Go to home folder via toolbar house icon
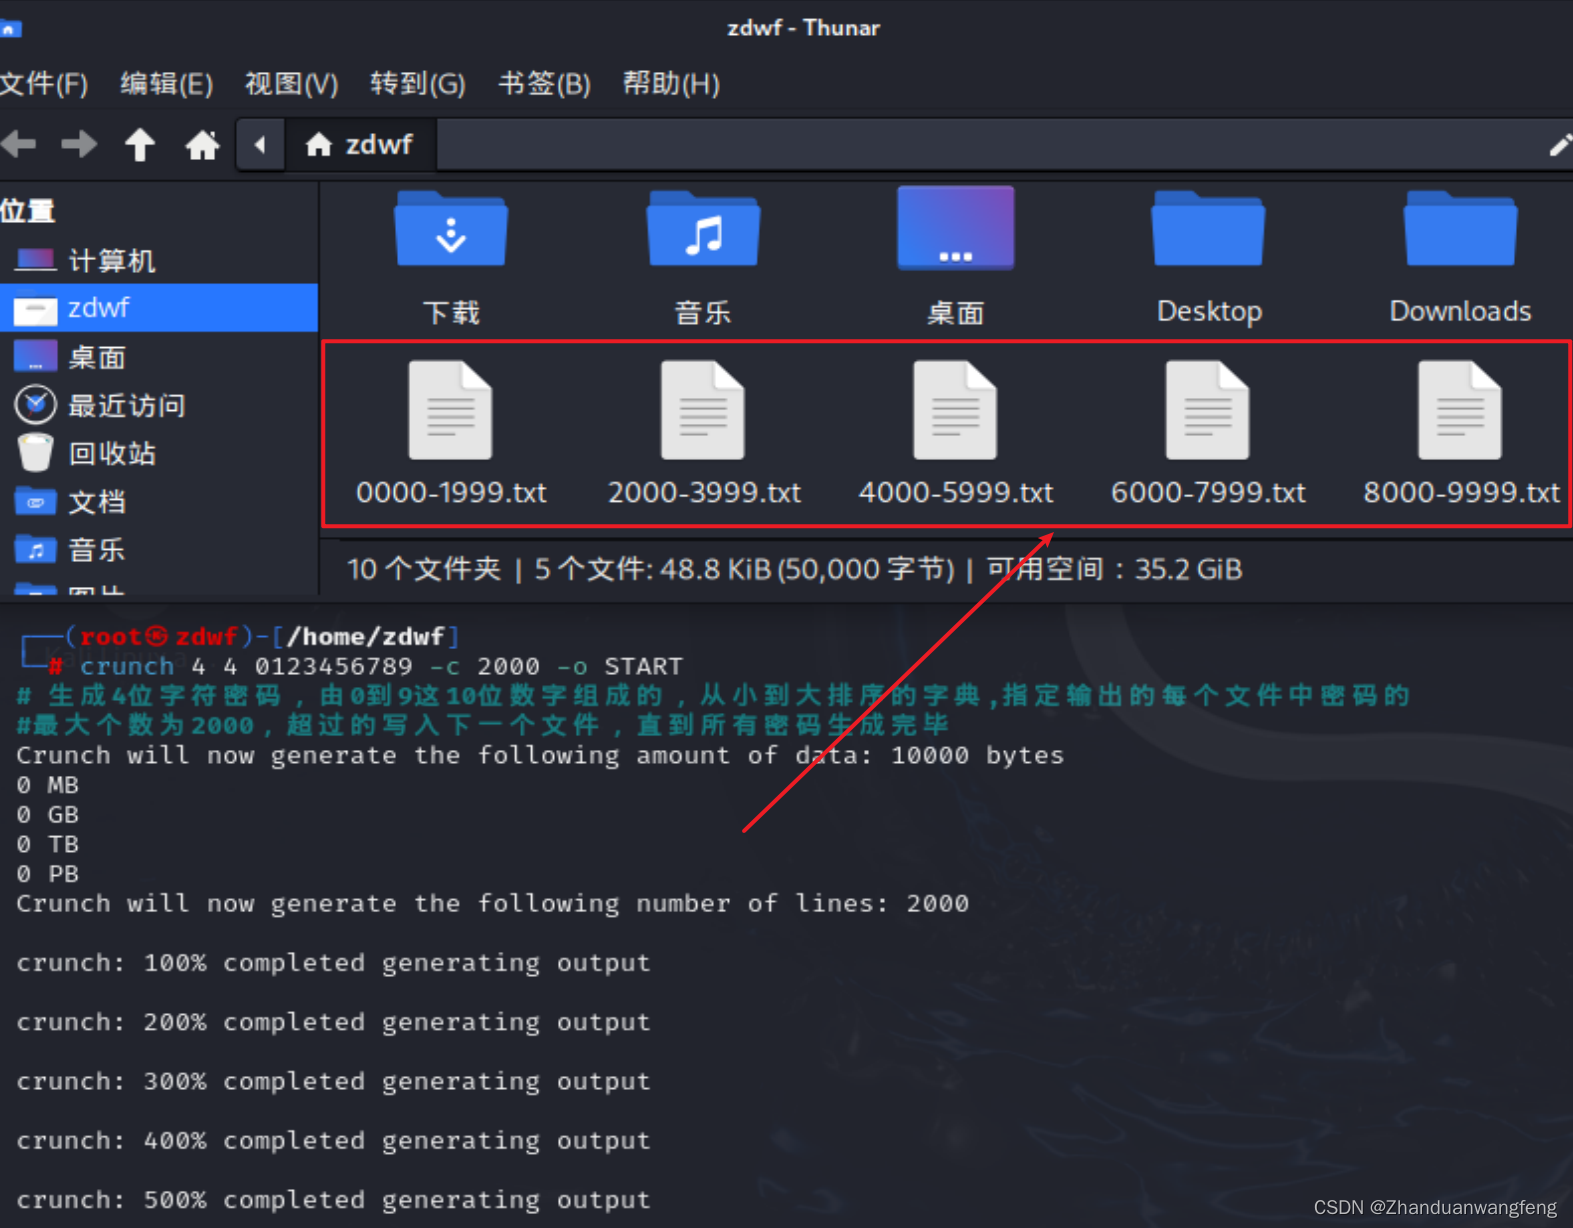This screenshot has width=1573, height=1228. (202, 145)
